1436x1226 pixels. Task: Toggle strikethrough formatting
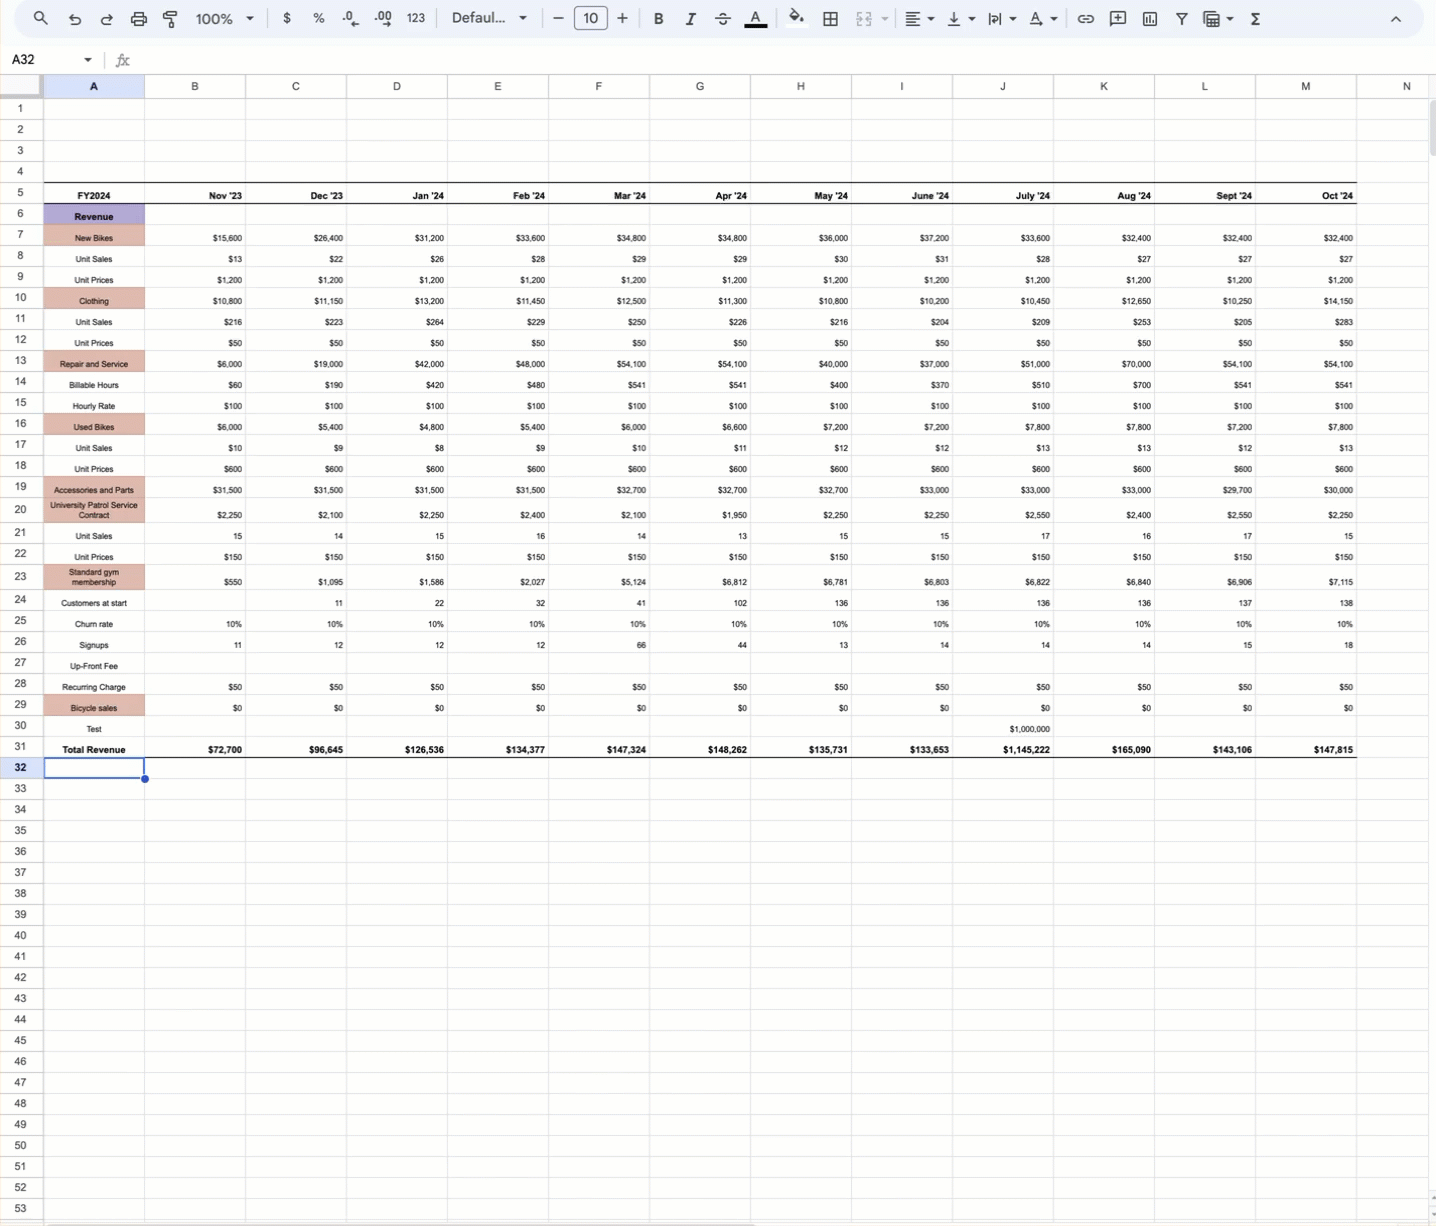click(723, 18)
